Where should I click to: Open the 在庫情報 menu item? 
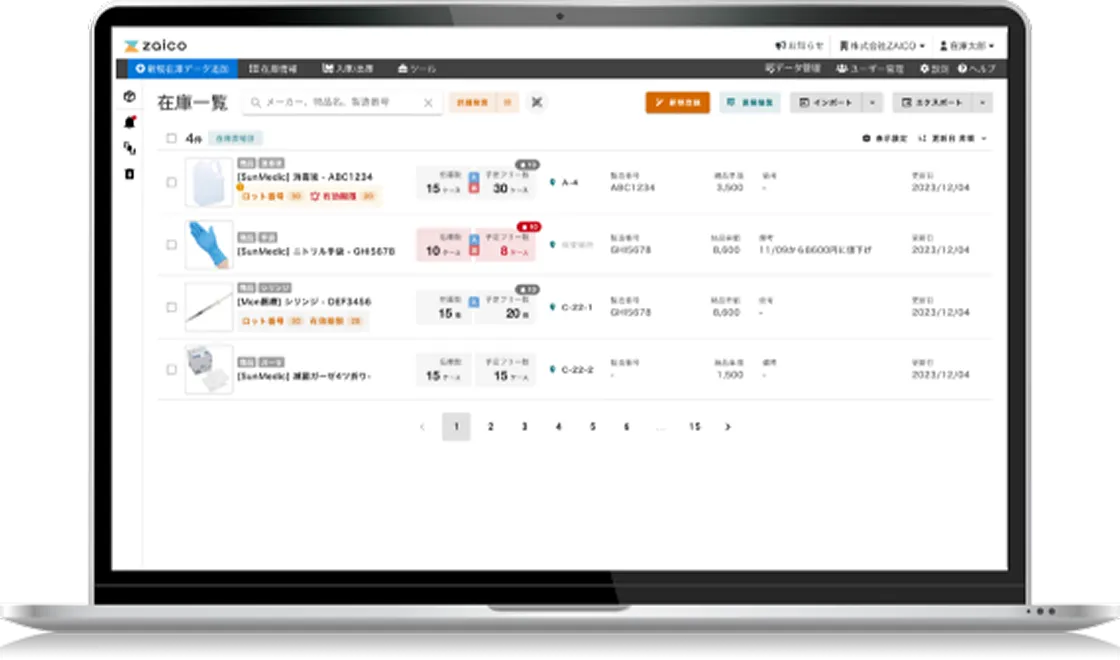pyautogui.click(x=275, y=69)
